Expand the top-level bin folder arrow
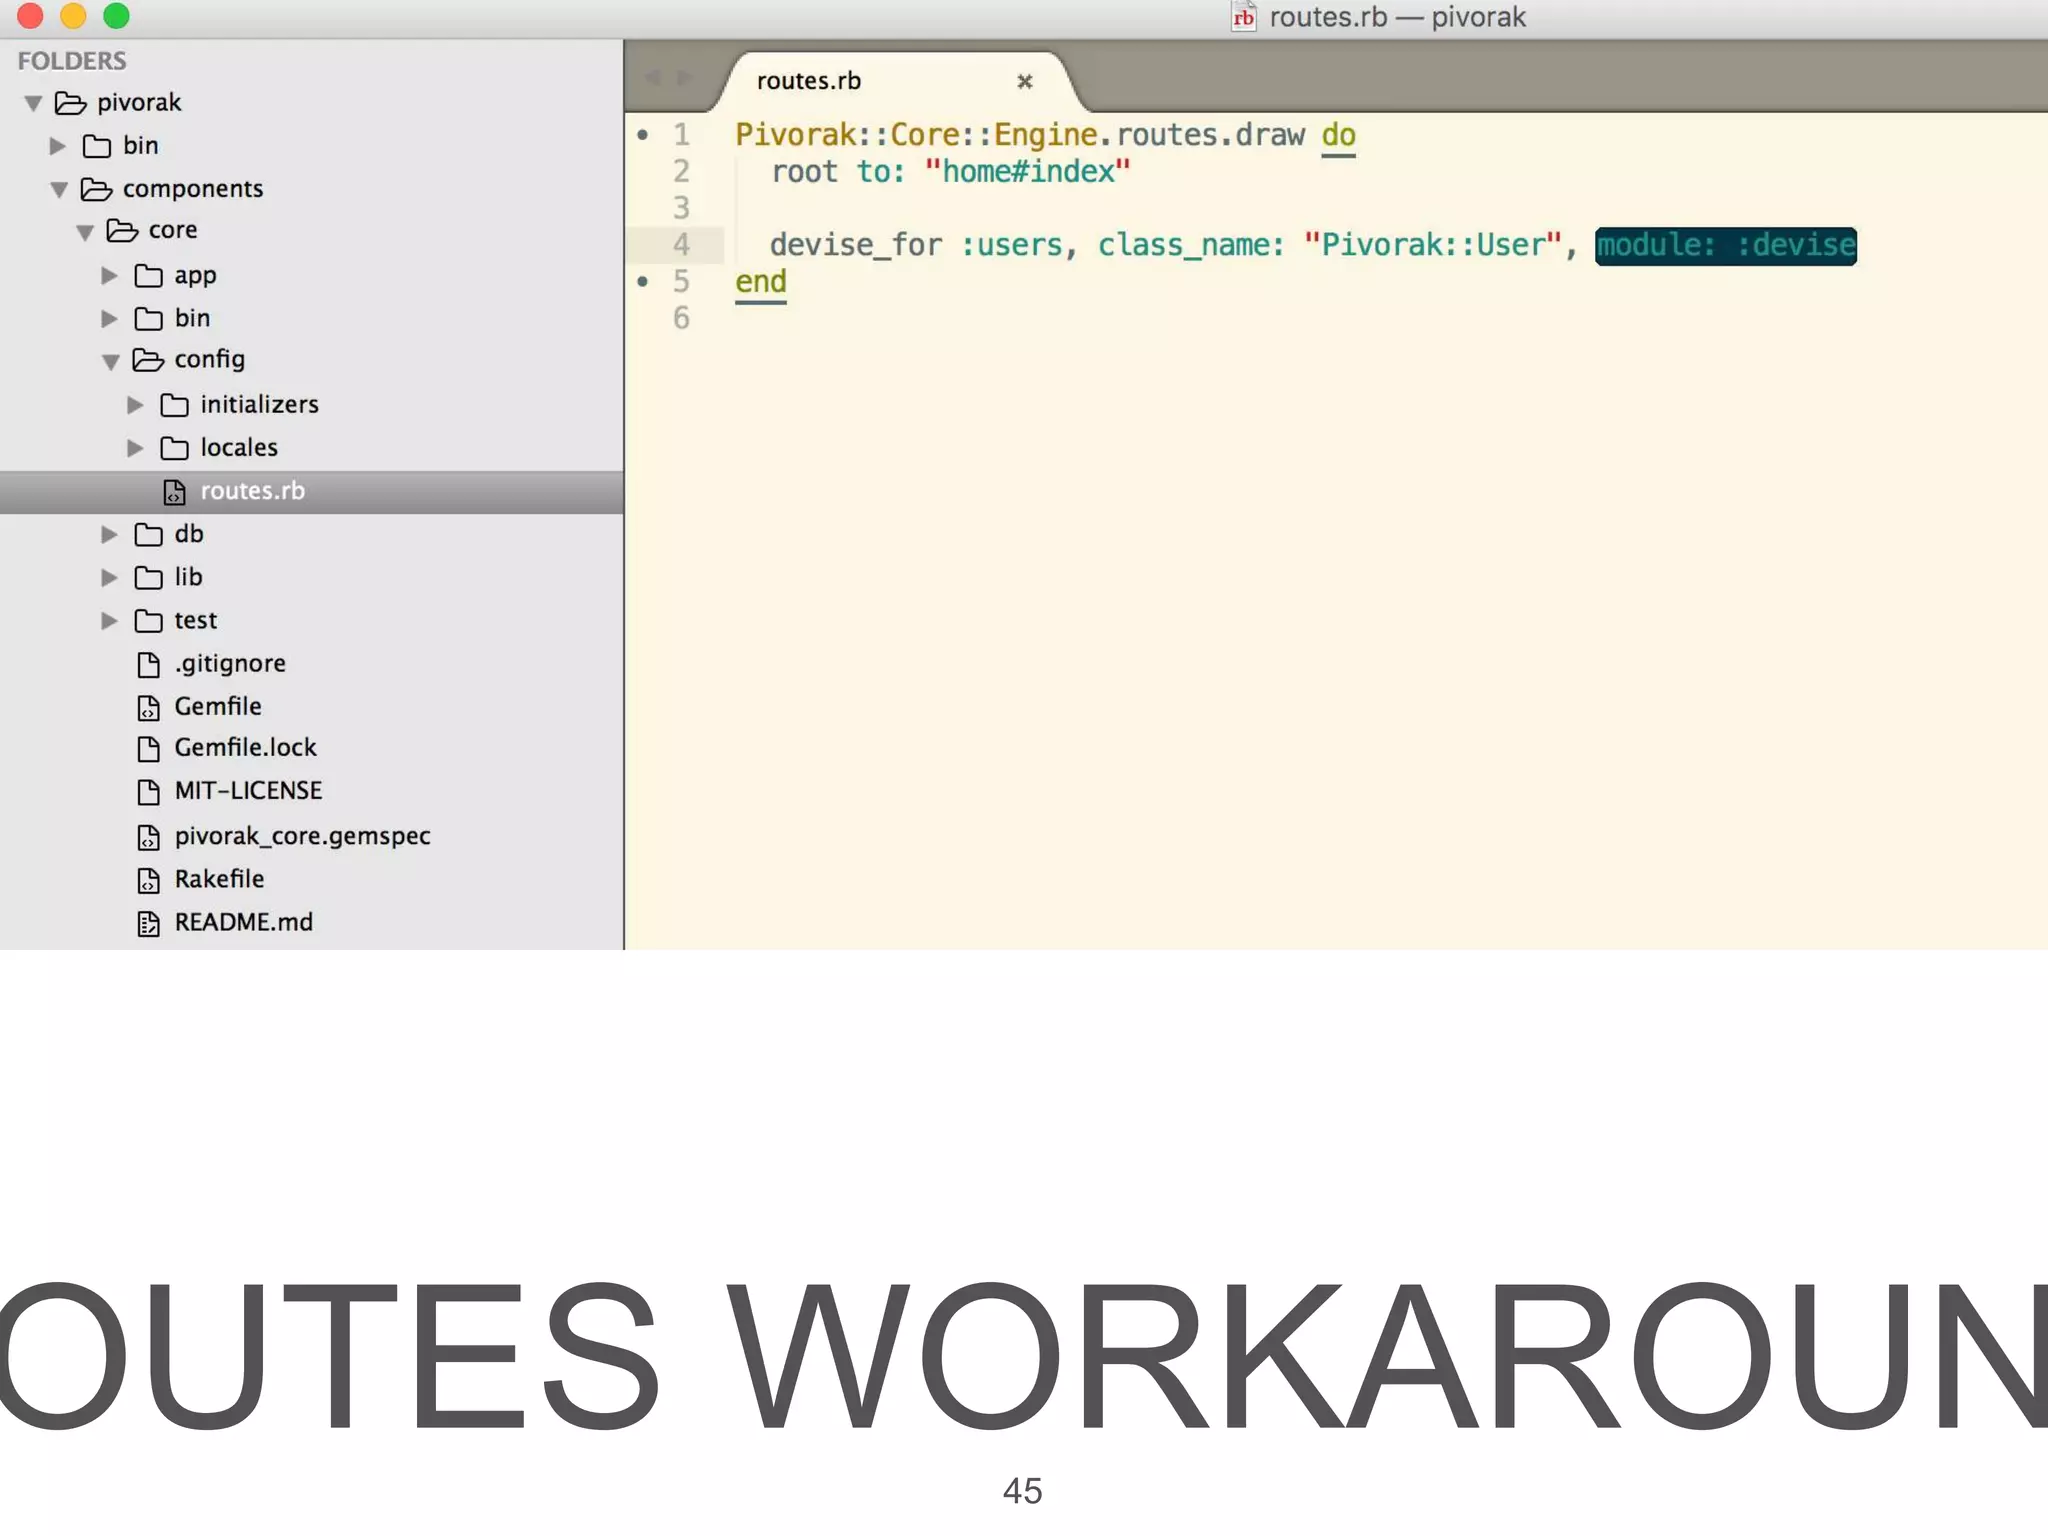 [x=58, y=146]
